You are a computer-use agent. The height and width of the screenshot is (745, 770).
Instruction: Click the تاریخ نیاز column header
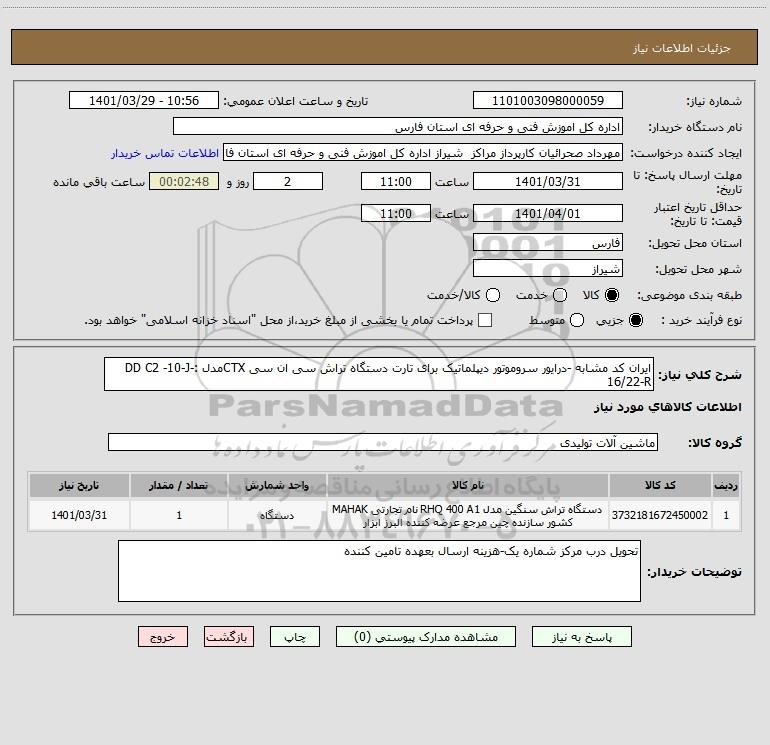point(79,485)
